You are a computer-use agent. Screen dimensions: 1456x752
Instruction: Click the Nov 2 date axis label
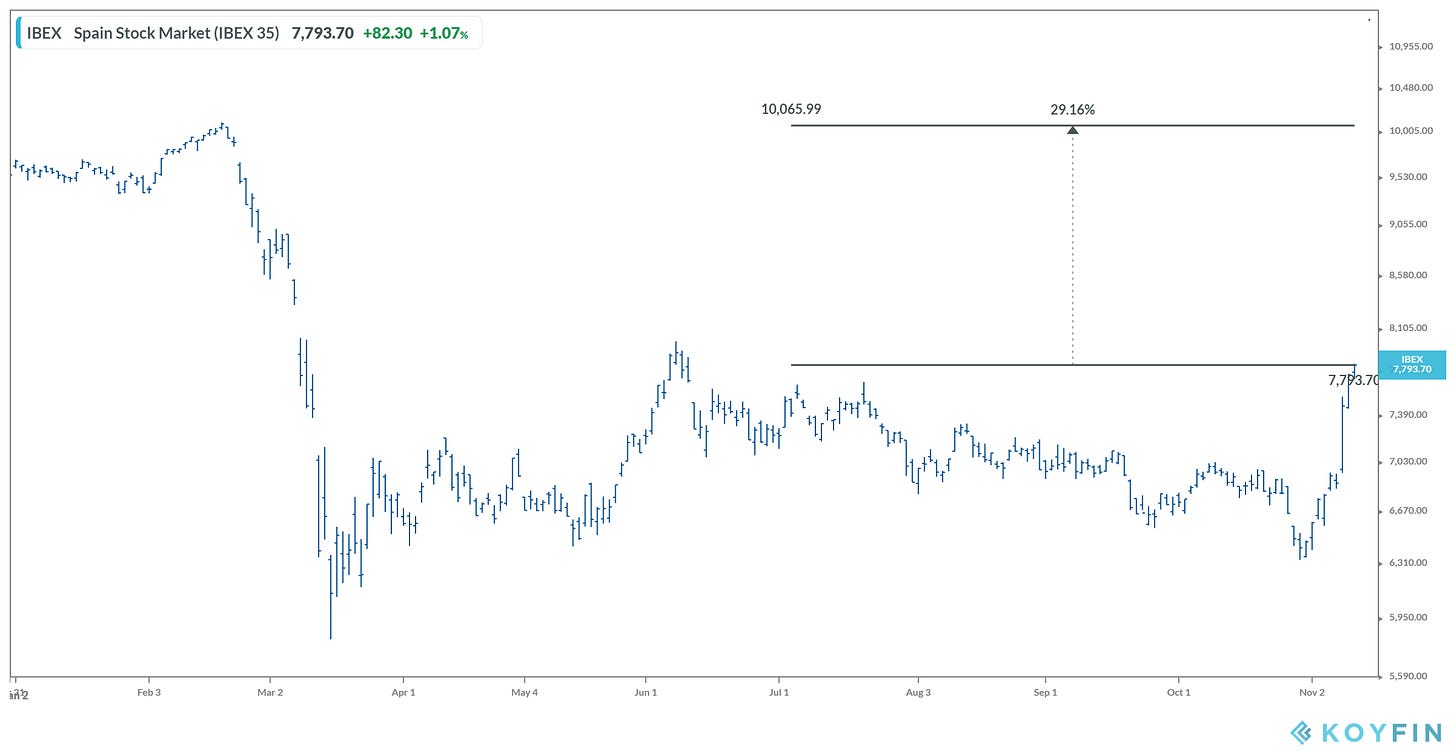(x=1311, y=691)
